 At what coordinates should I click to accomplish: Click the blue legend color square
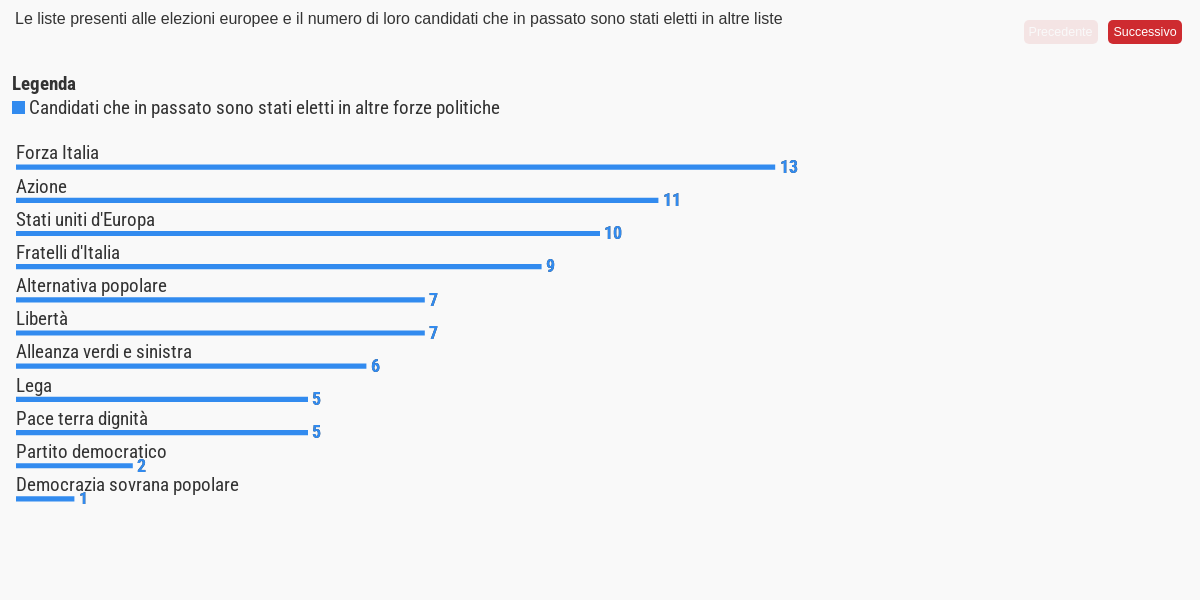point(18,108)
